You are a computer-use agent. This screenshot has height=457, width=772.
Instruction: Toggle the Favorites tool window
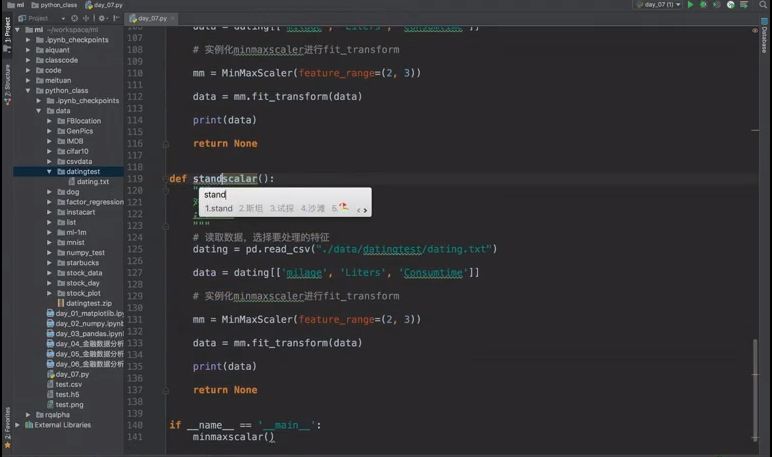pos(7,427)
